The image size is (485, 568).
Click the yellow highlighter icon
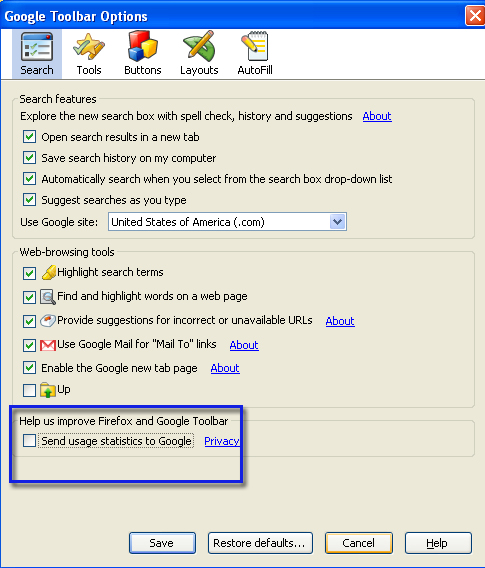[49, 272]
